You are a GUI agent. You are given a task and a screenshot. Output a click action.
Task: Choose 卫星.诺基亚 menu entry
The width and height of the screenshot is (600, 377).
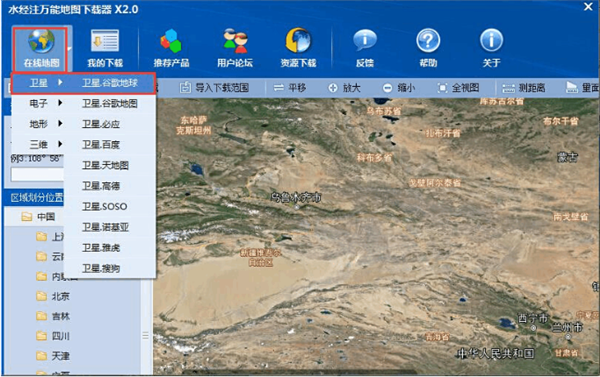coord(110,227)
